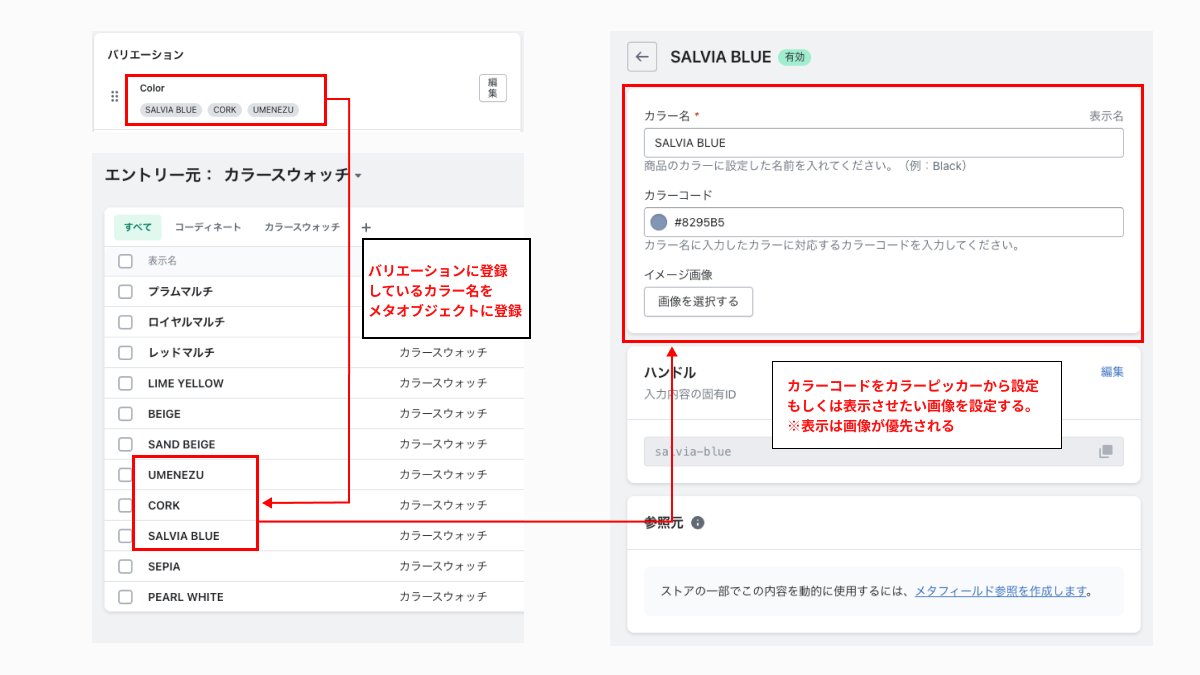The height and width of the screenshot is (675, 1200).
Task: Click the 編集 button in バリエーション card
Action: (493, 87)
